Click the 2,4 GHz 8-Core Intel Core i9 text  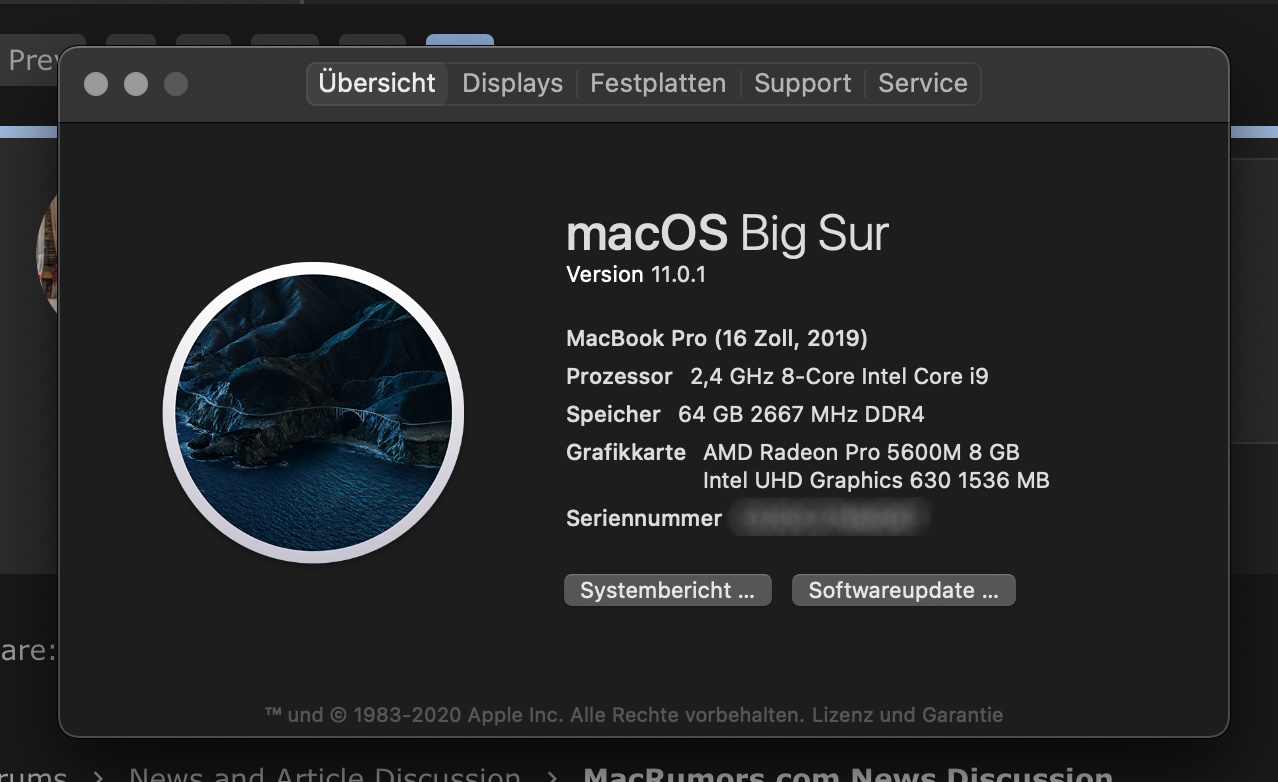[x=839, y=376]
